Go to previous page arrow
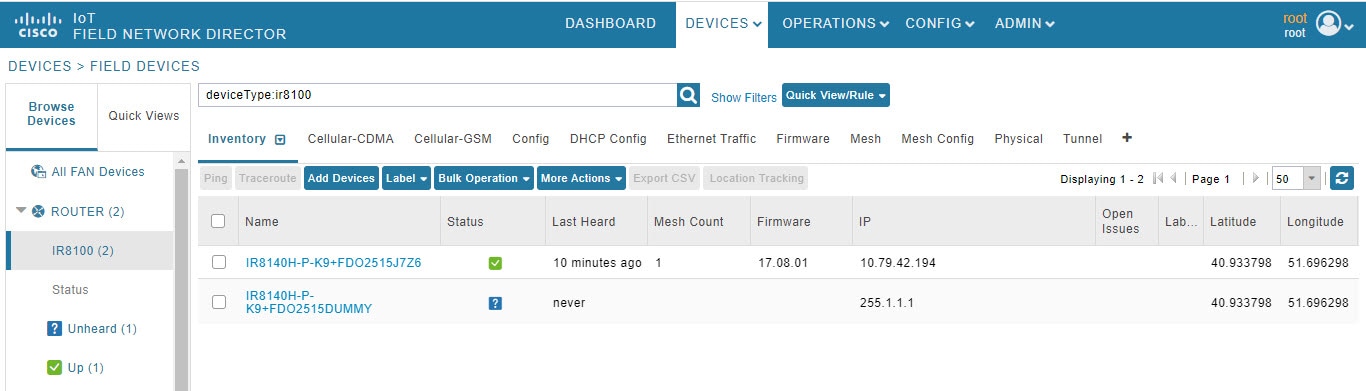1366x391 pixels. pos(1173,178)
